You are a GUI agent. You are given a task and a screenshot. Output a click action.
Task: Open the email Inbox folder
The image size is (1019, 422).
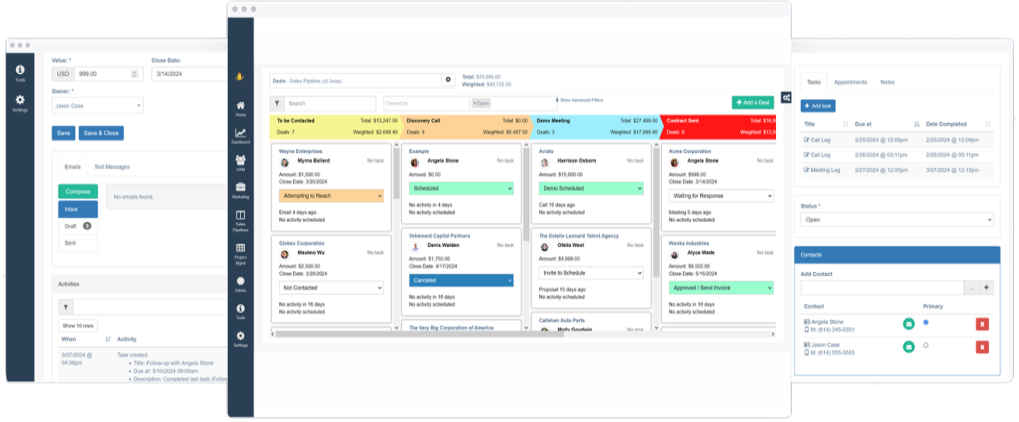click(78, 209)
